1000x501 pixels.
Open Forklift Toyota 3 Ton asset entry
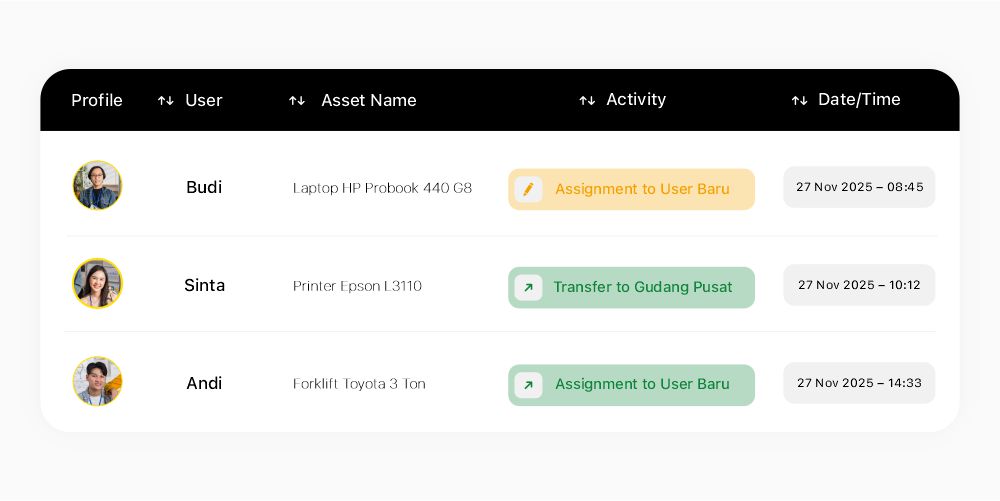pos(359,384)
